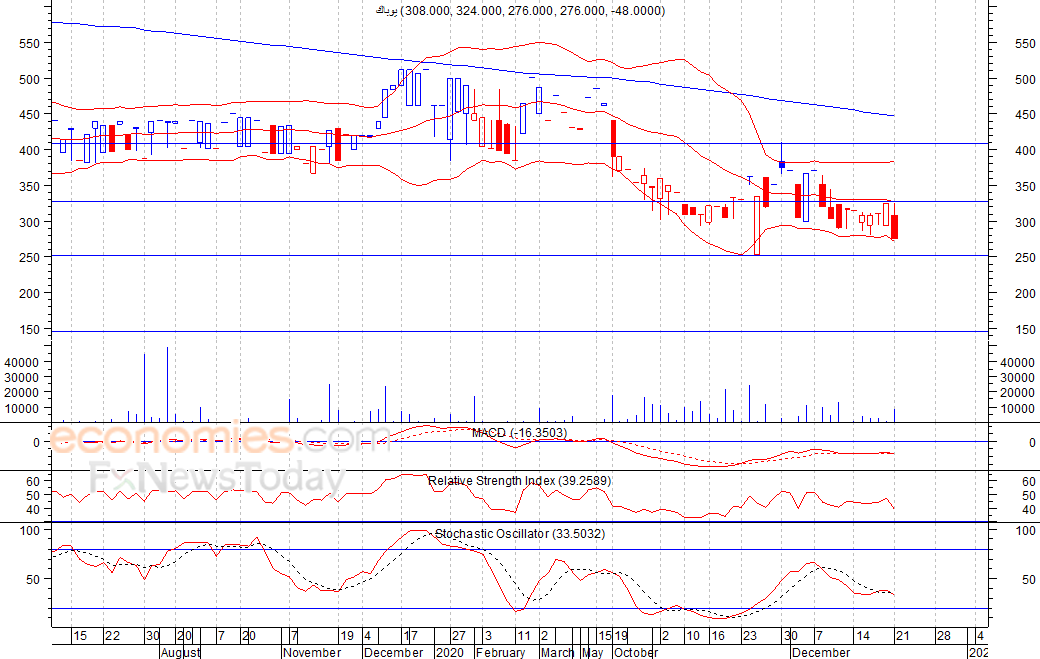
Task: Click 500 on the left price axis
Action: click(x=30, y=80)
